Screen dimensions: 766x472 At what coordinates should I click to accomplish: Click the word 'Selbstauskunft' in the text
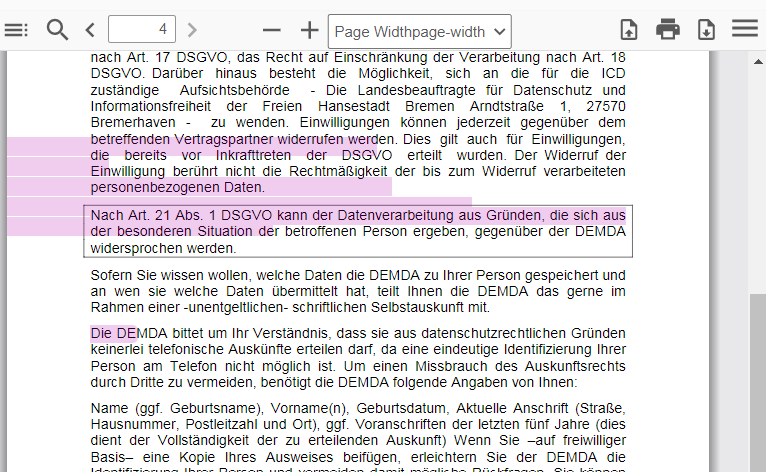click(417, 307)
